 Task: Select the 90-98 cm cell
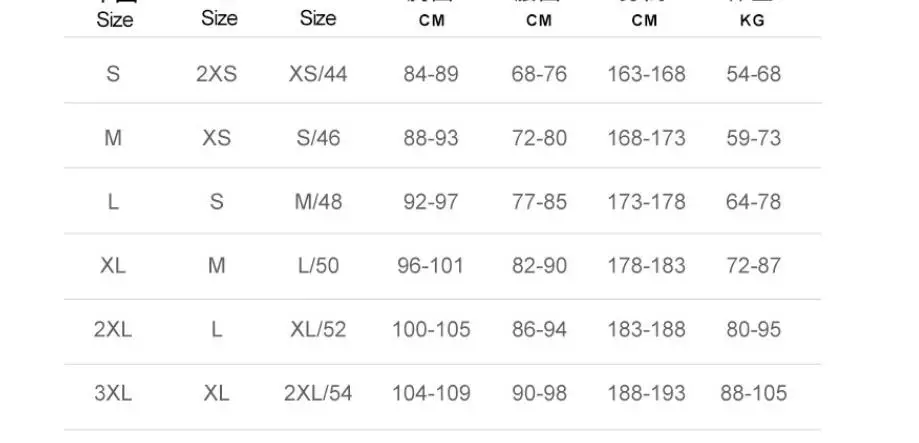click(x=539, y=393)
